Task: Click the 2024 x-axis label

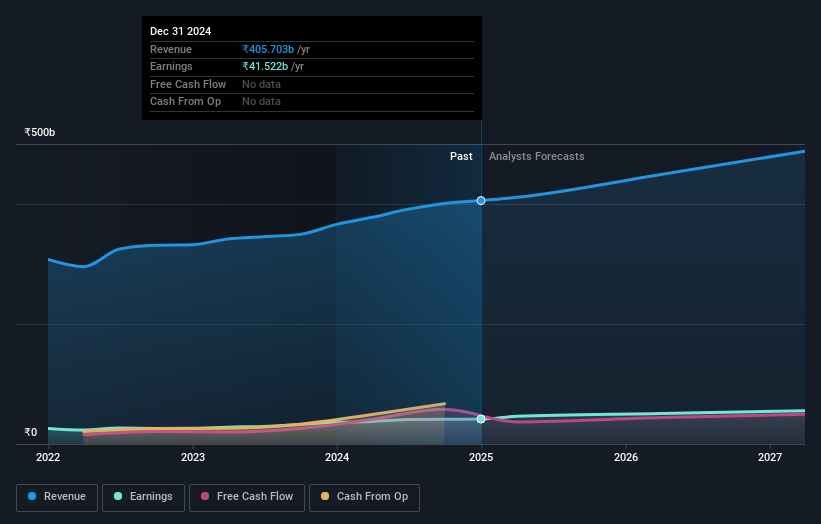Action: pyautogui.click(x=337, y=457)
